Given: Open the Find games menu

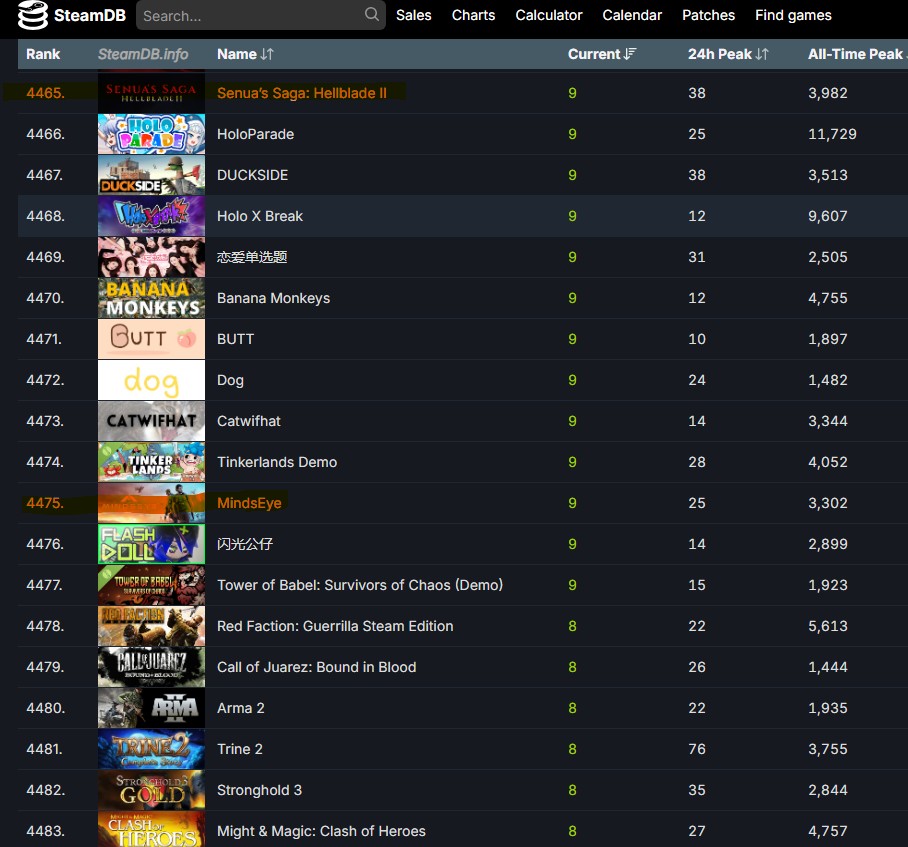Looking at the screenshot, I should (x=793, y=15).
